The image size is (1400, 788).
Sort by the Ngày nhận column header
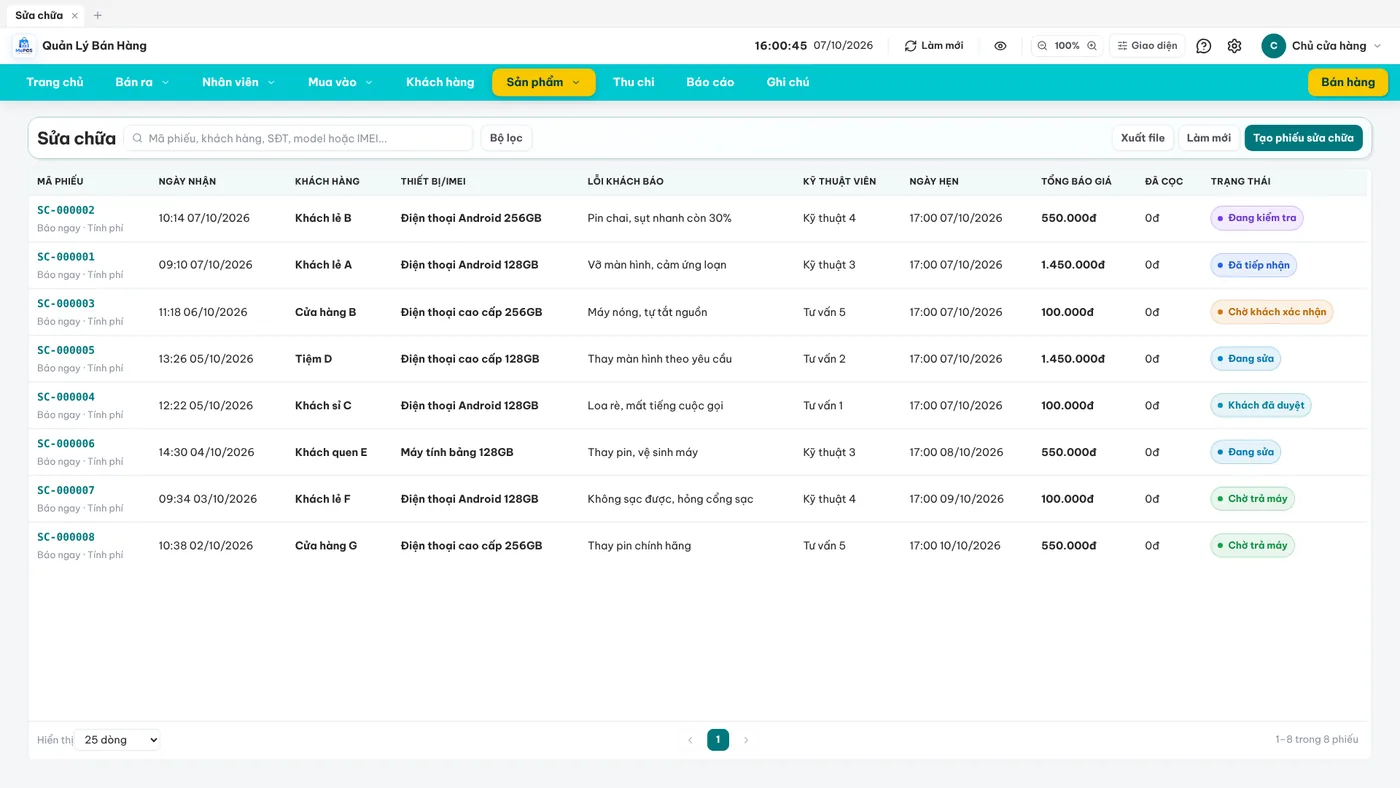pyautogui.click(x=187, y=181)
